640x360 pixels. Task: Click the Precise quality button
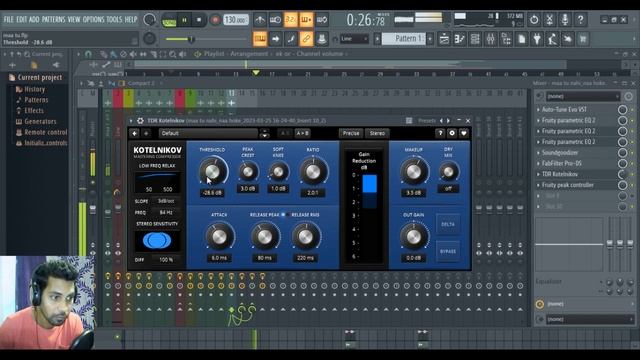click(x=351, y=133)
